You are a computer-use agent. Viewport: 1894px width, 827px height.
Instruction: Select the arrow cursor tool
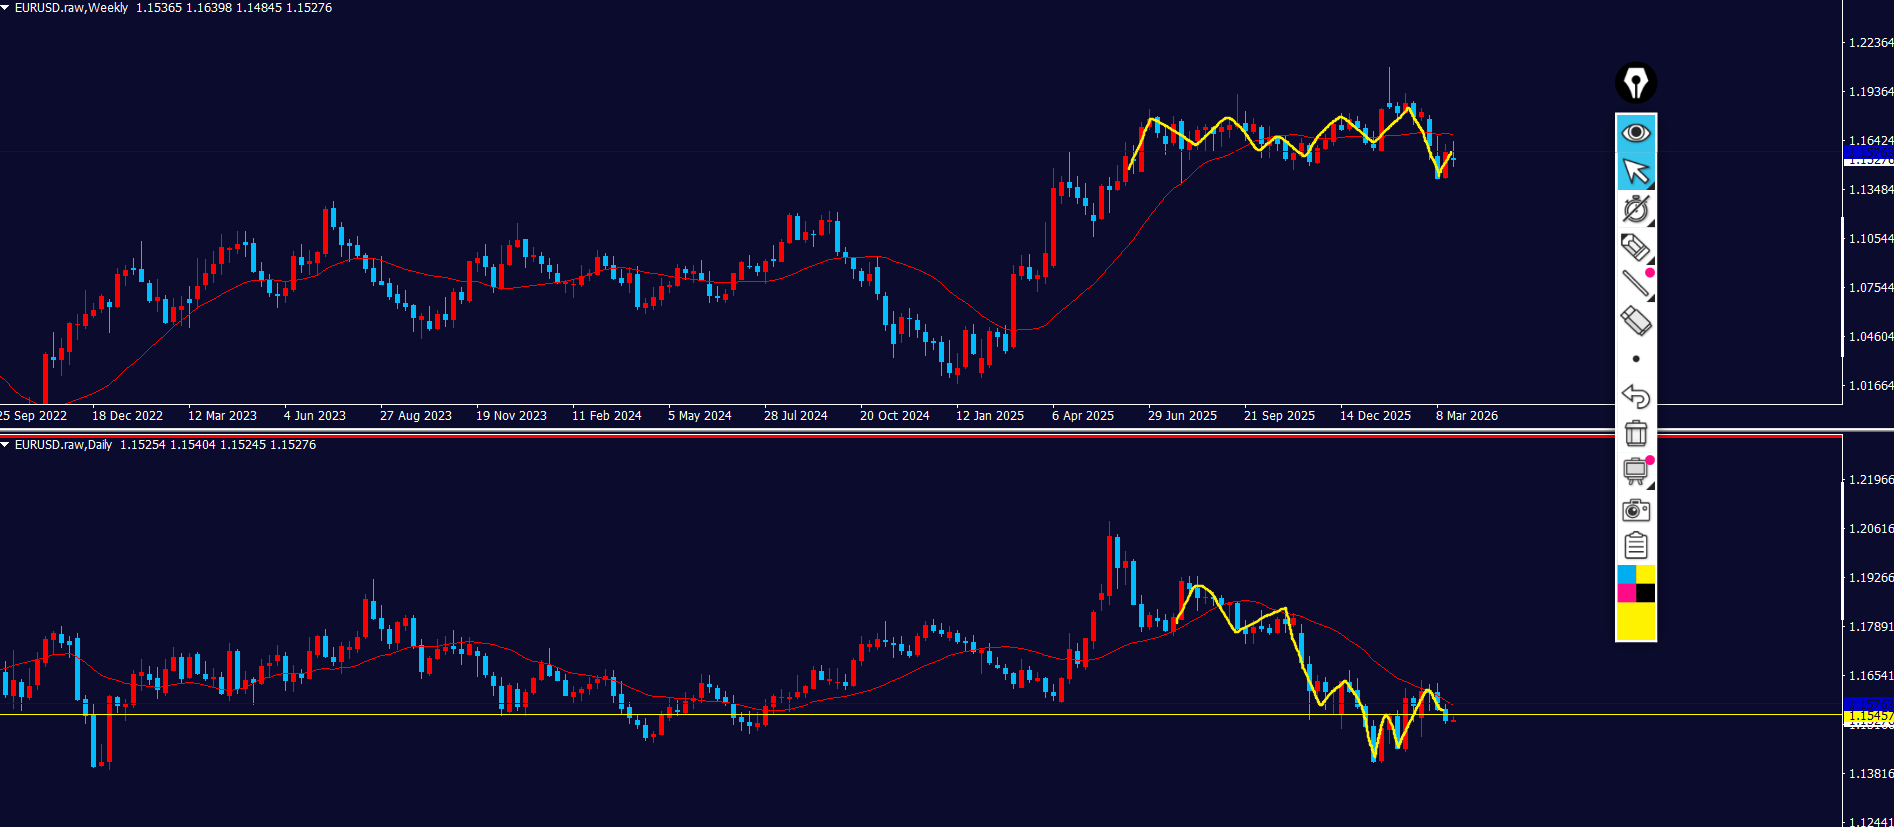click(1636, 171)
